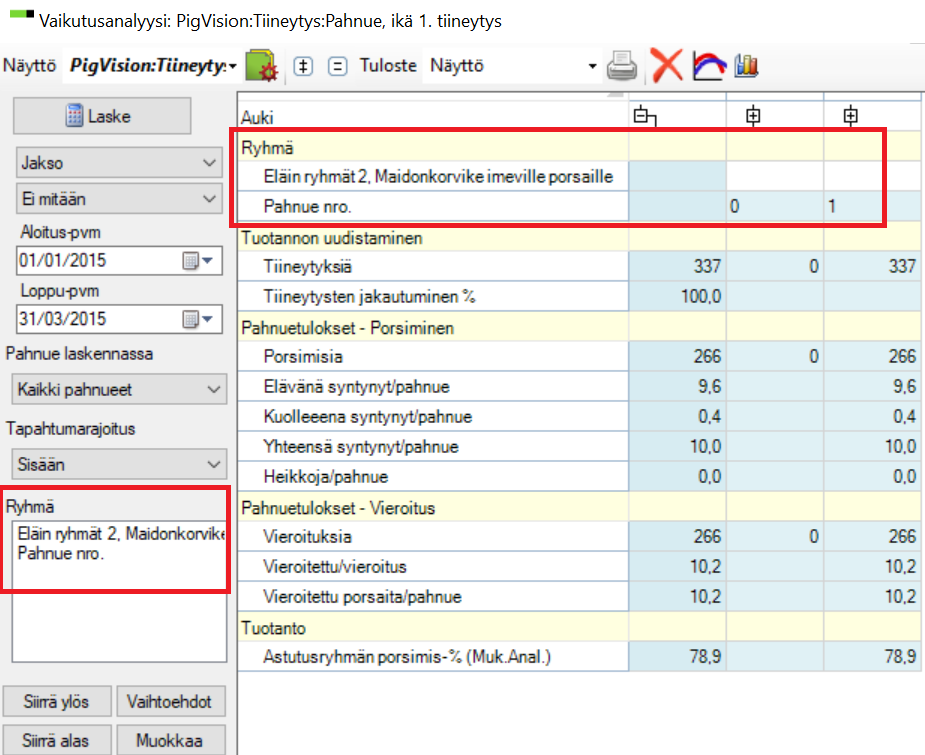Viewport: 925px width, 755px height.
Task: Click the Vieroituksia row label
Action: click(x=307, y=537)
